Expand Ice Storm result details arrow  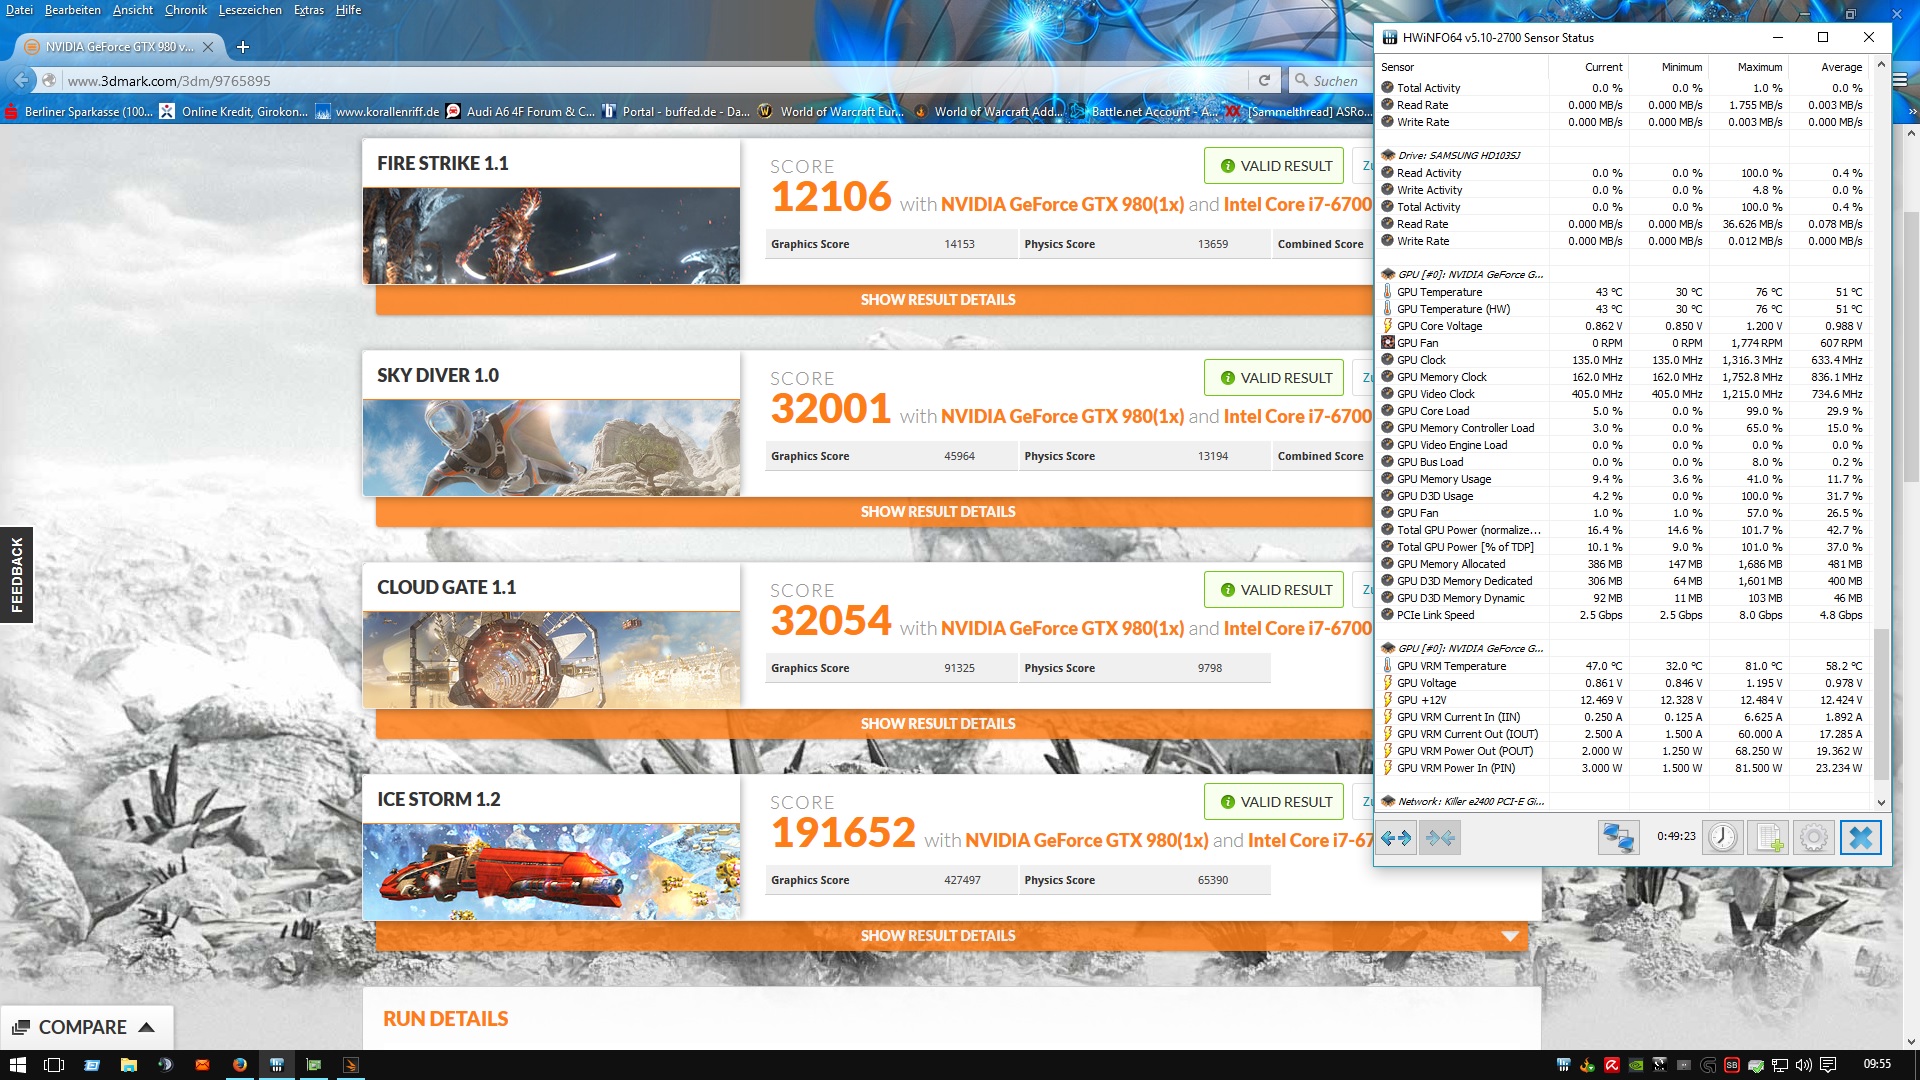(x=1510, y=936)
